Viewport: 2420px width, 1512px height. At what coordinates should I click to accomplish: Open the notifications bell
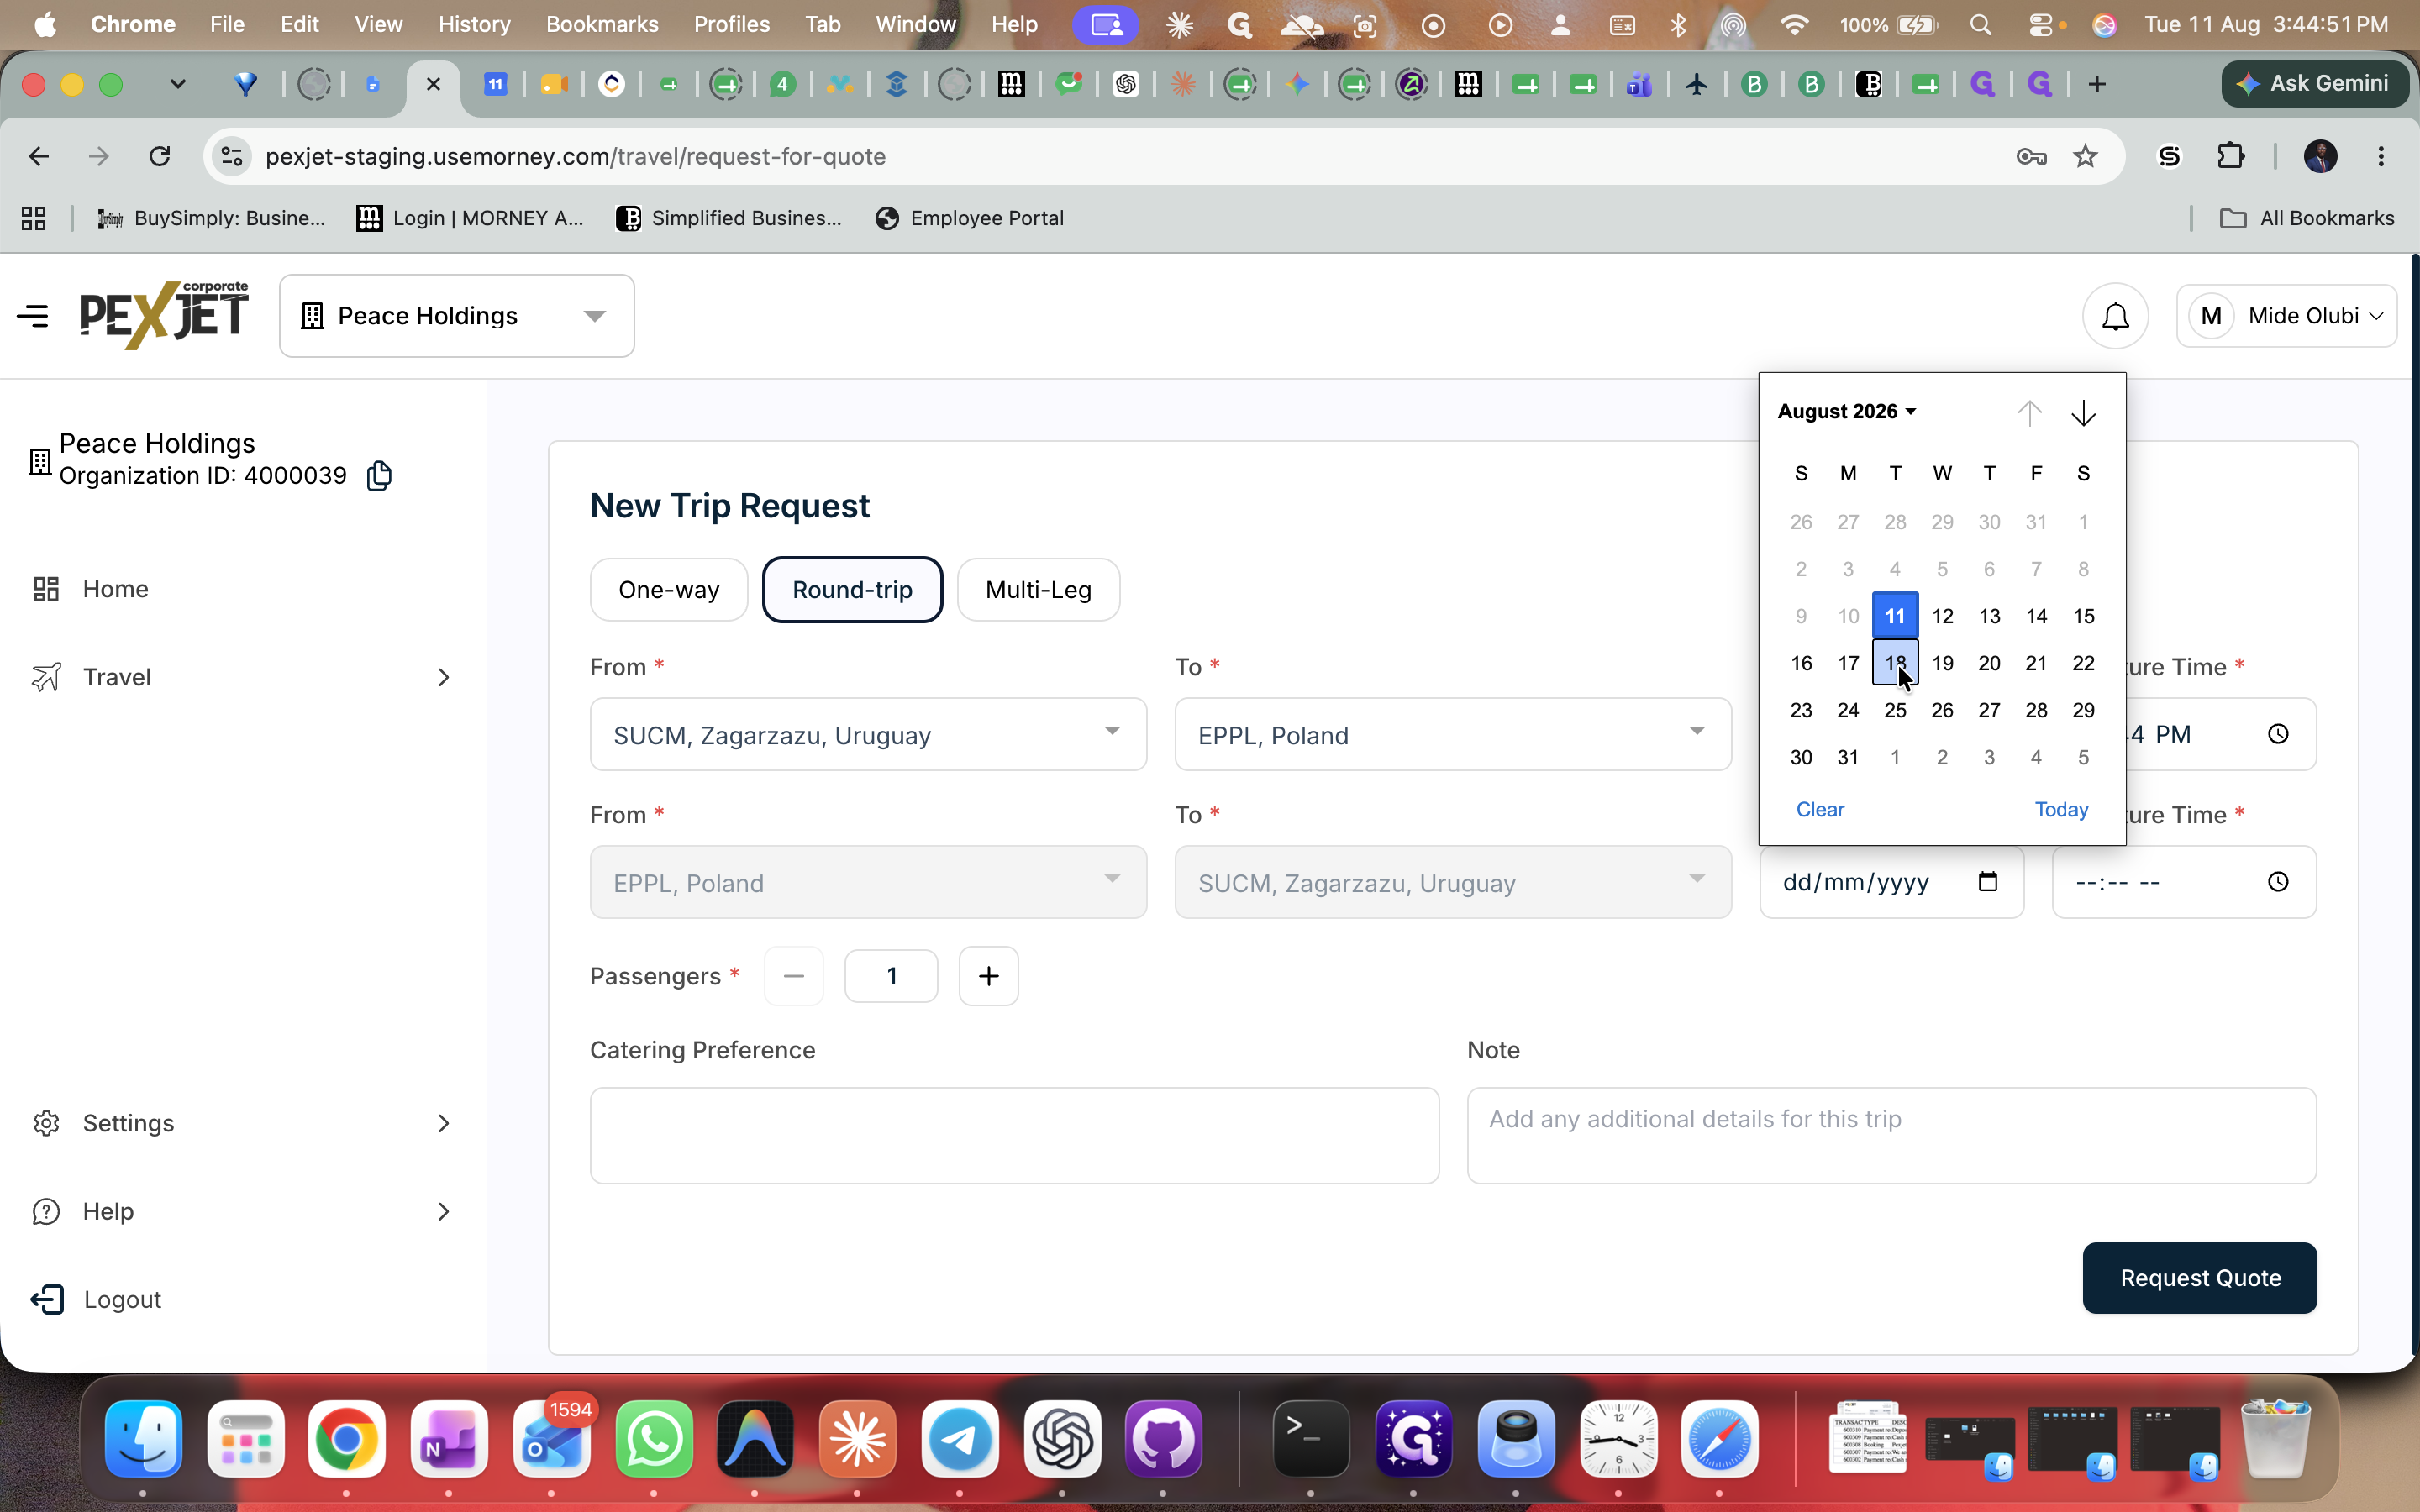[x=2115, y=316]
